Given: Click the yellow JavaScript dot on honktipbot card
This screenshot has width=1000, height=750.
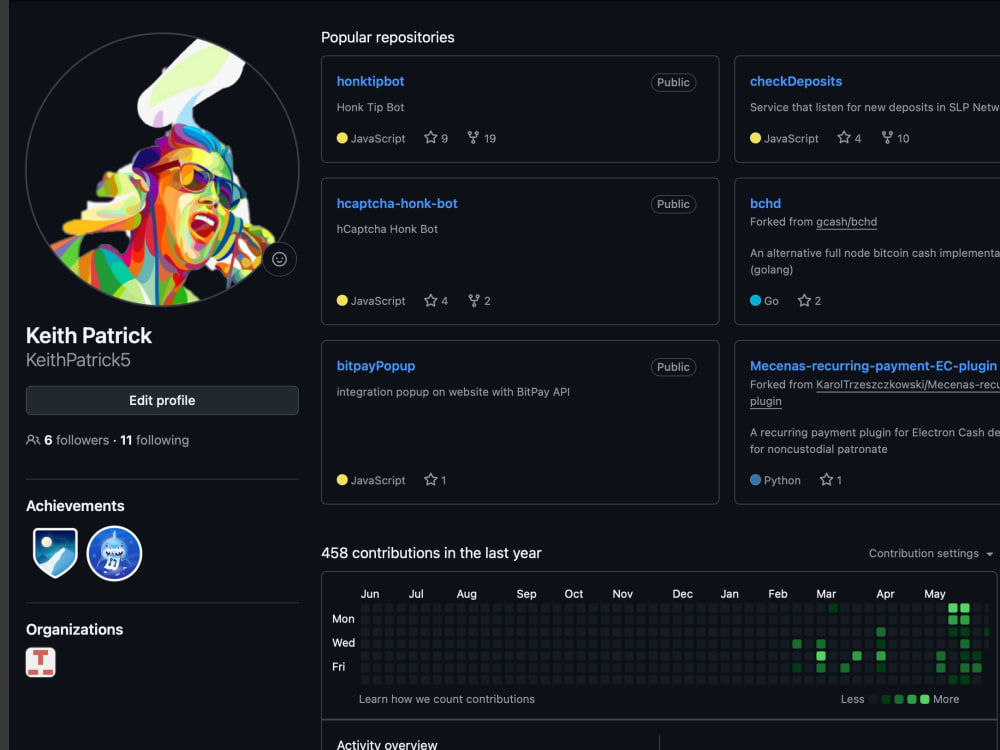Looking at the screenshot, I should [342, 138].
